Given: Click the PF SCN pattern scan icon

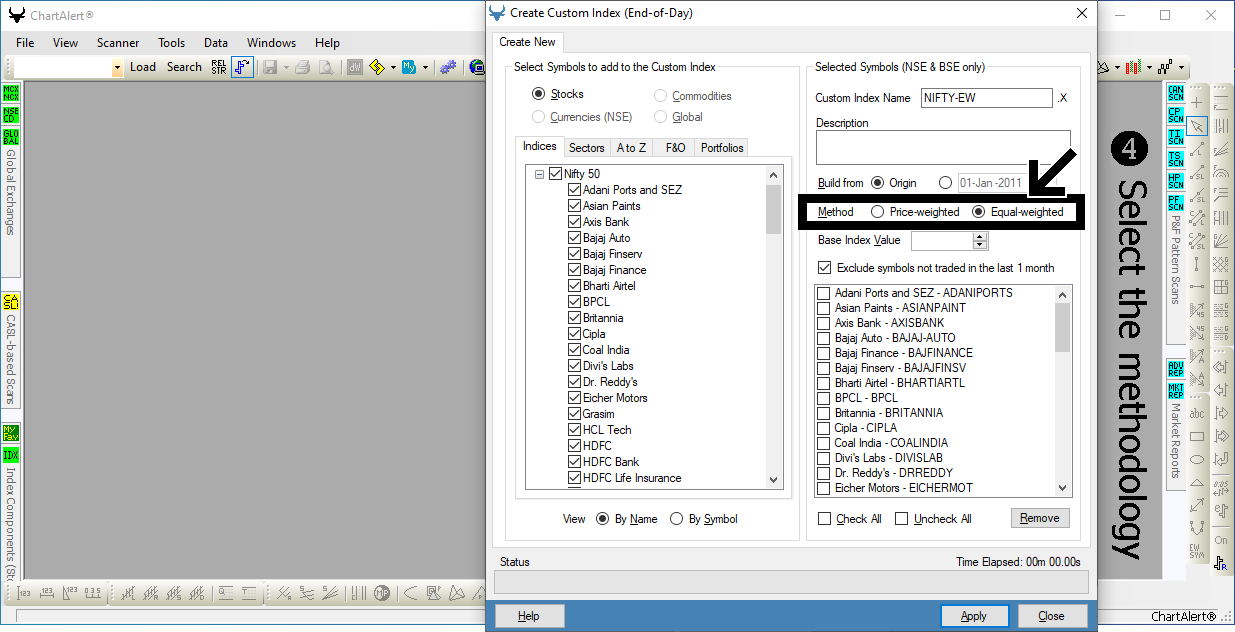Looking at the screenshot, I should coord(1175,203).
